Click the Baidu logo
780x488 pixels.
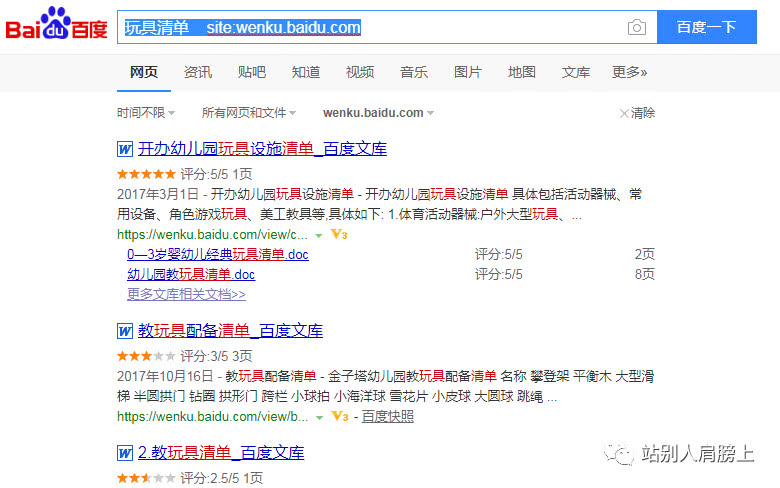point(56,24)
